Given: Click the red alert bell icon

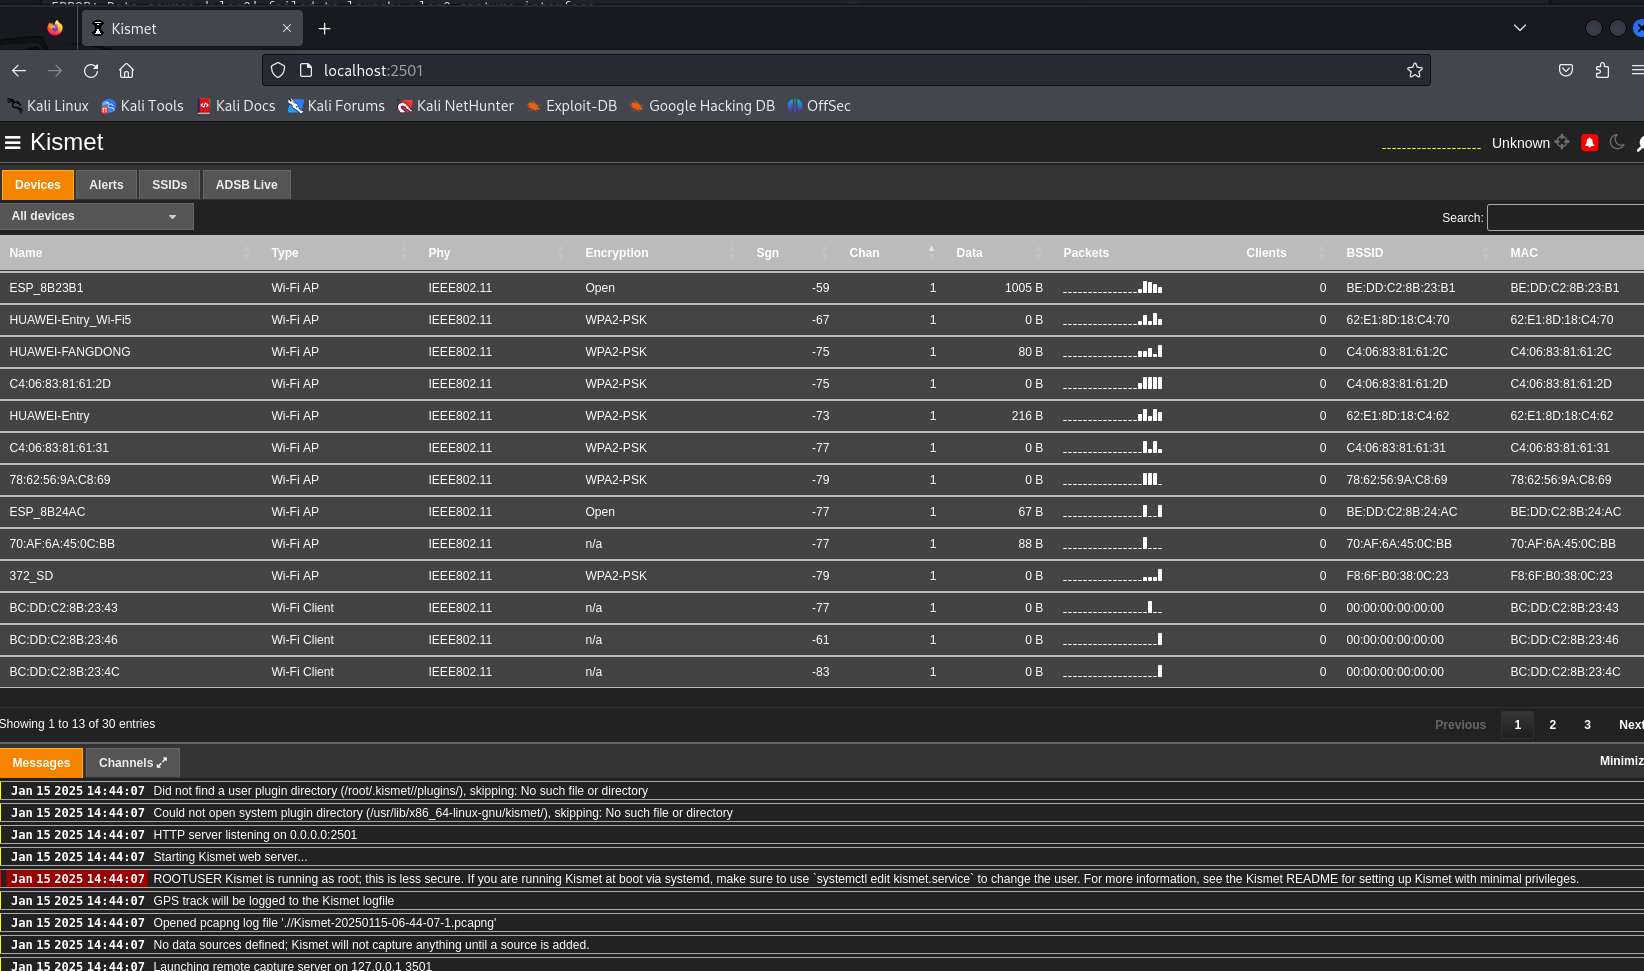Looking at the screenshot, I should [1589, 143].
